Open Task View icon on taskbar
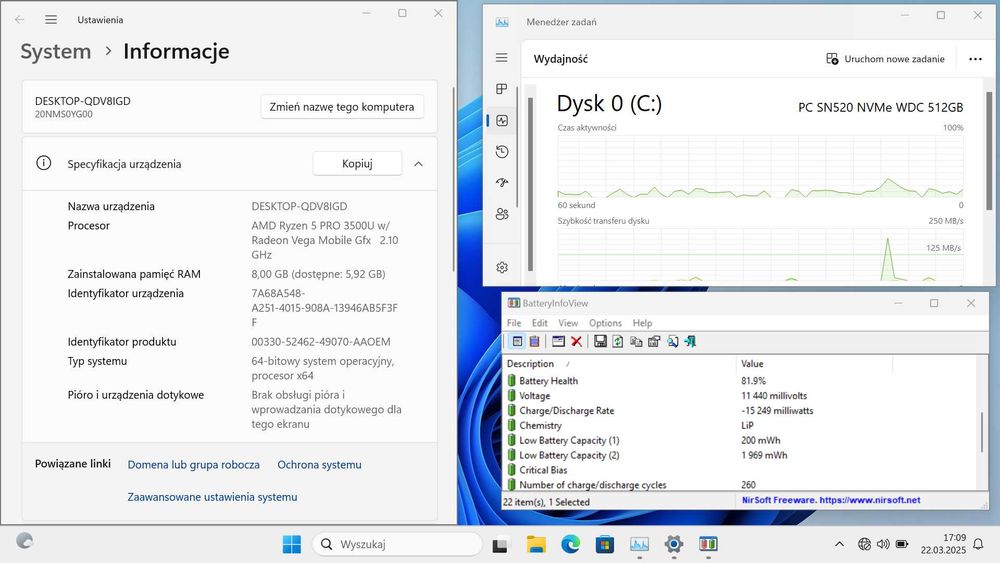Screen dimensions: 1000x563 pyautogui.click(x=500, y=544)
